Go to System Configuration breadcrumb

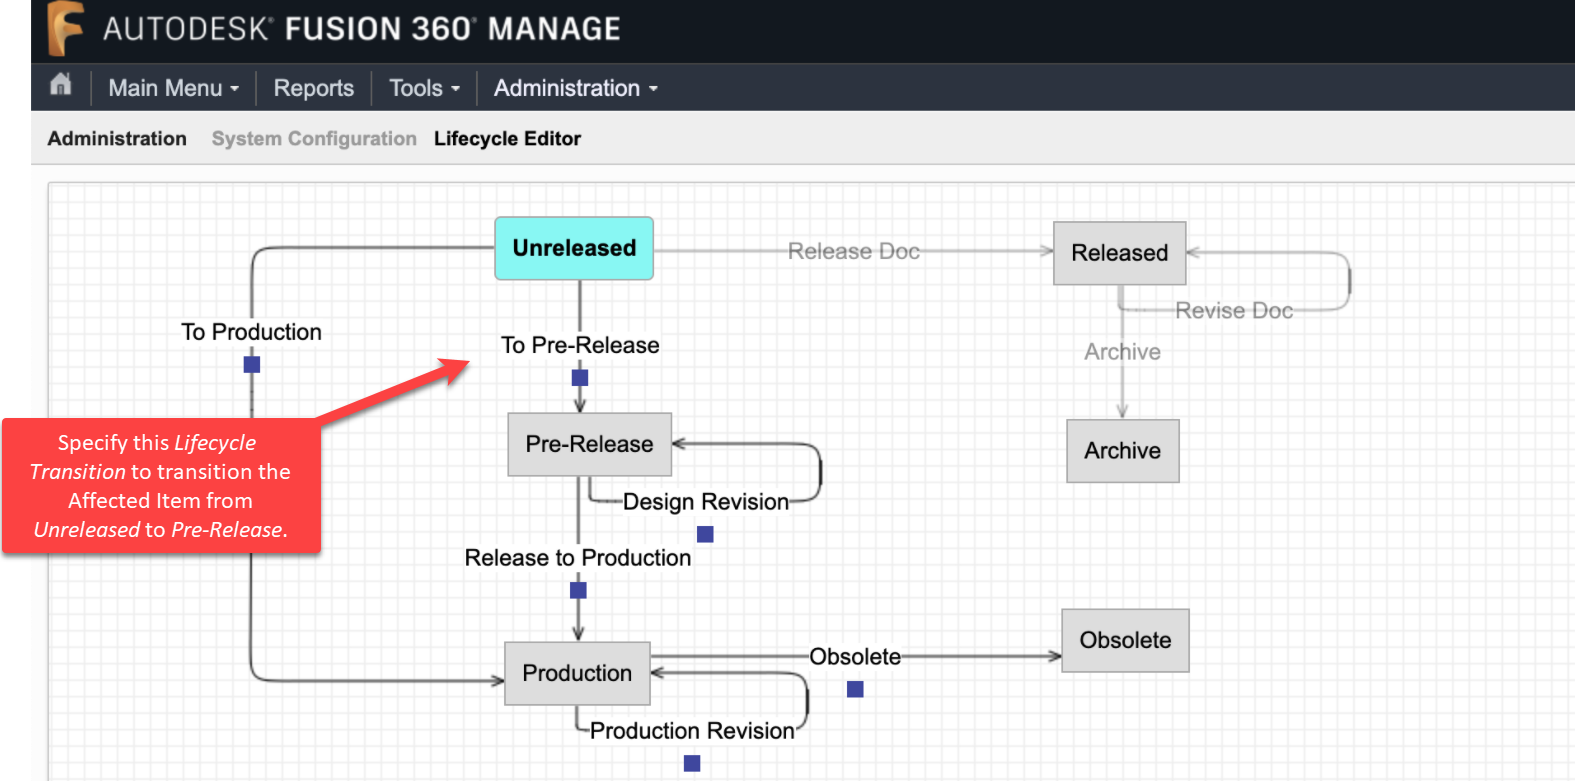314,139
